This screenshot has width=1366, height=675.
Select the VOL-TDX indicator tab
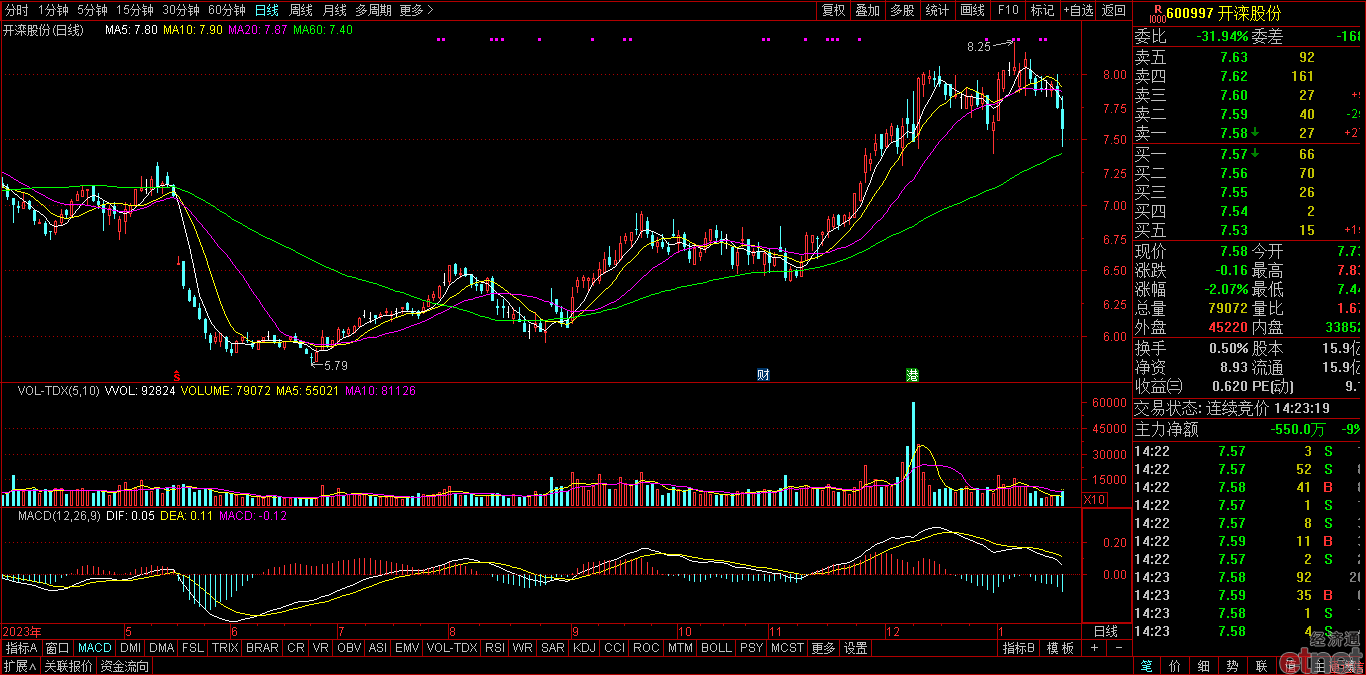coord(452,648)
